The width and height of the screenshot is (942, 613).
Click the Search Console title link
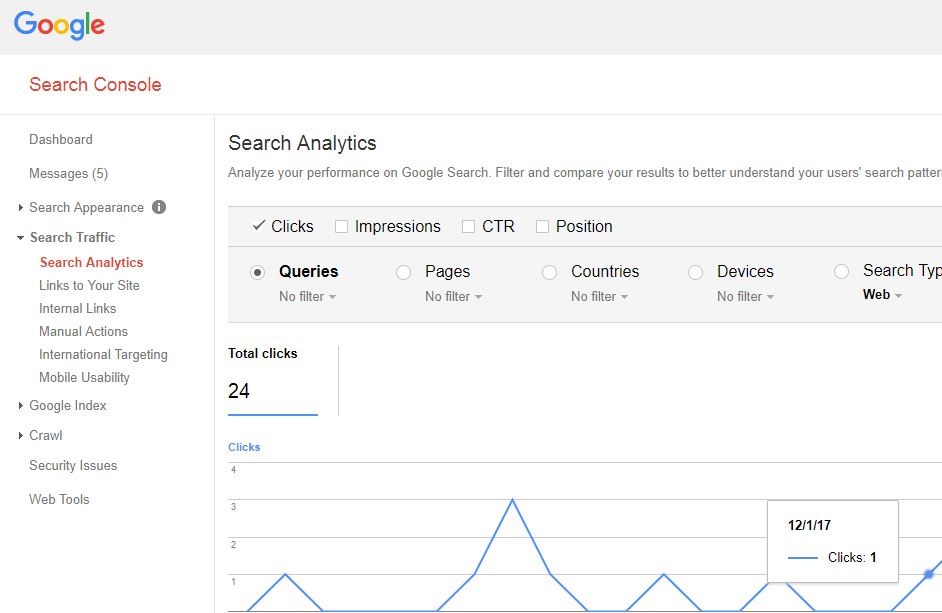[x=95, y=85]
